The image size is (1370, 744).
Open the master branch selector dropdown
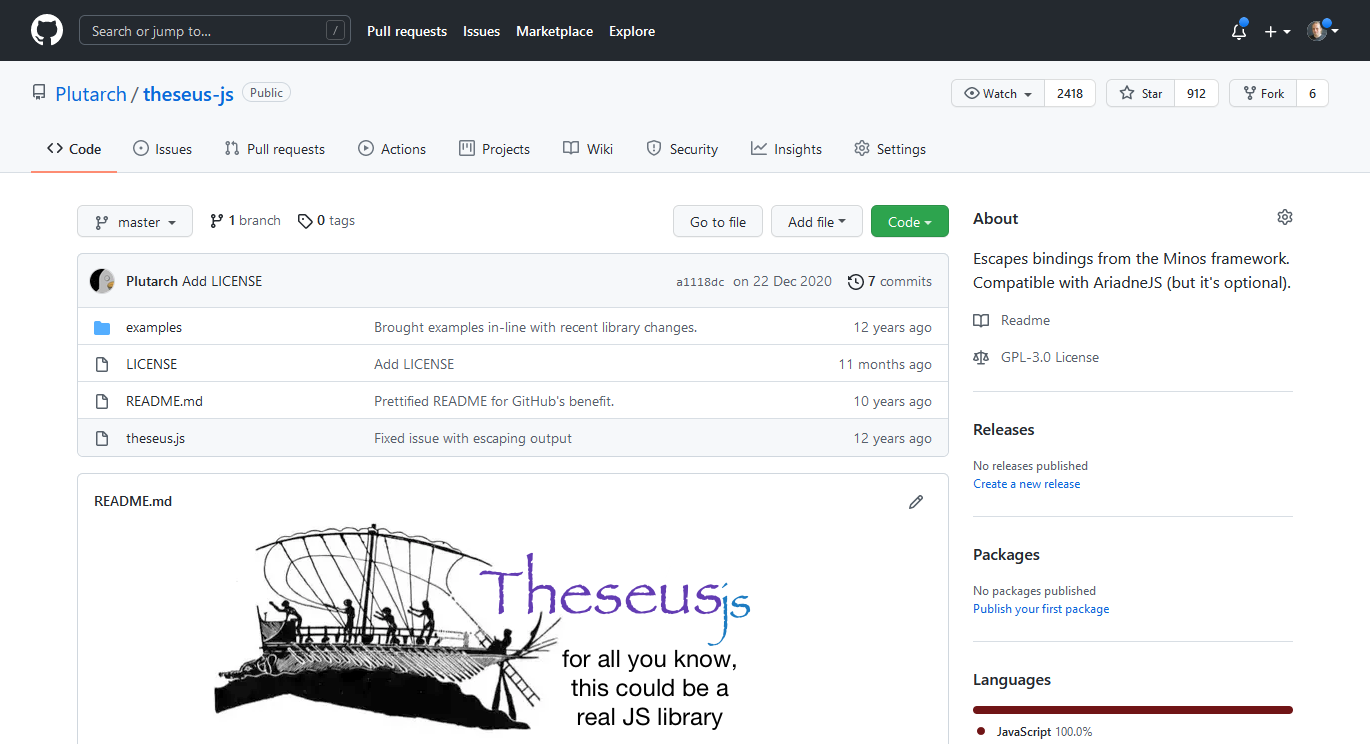coord(135,222)
